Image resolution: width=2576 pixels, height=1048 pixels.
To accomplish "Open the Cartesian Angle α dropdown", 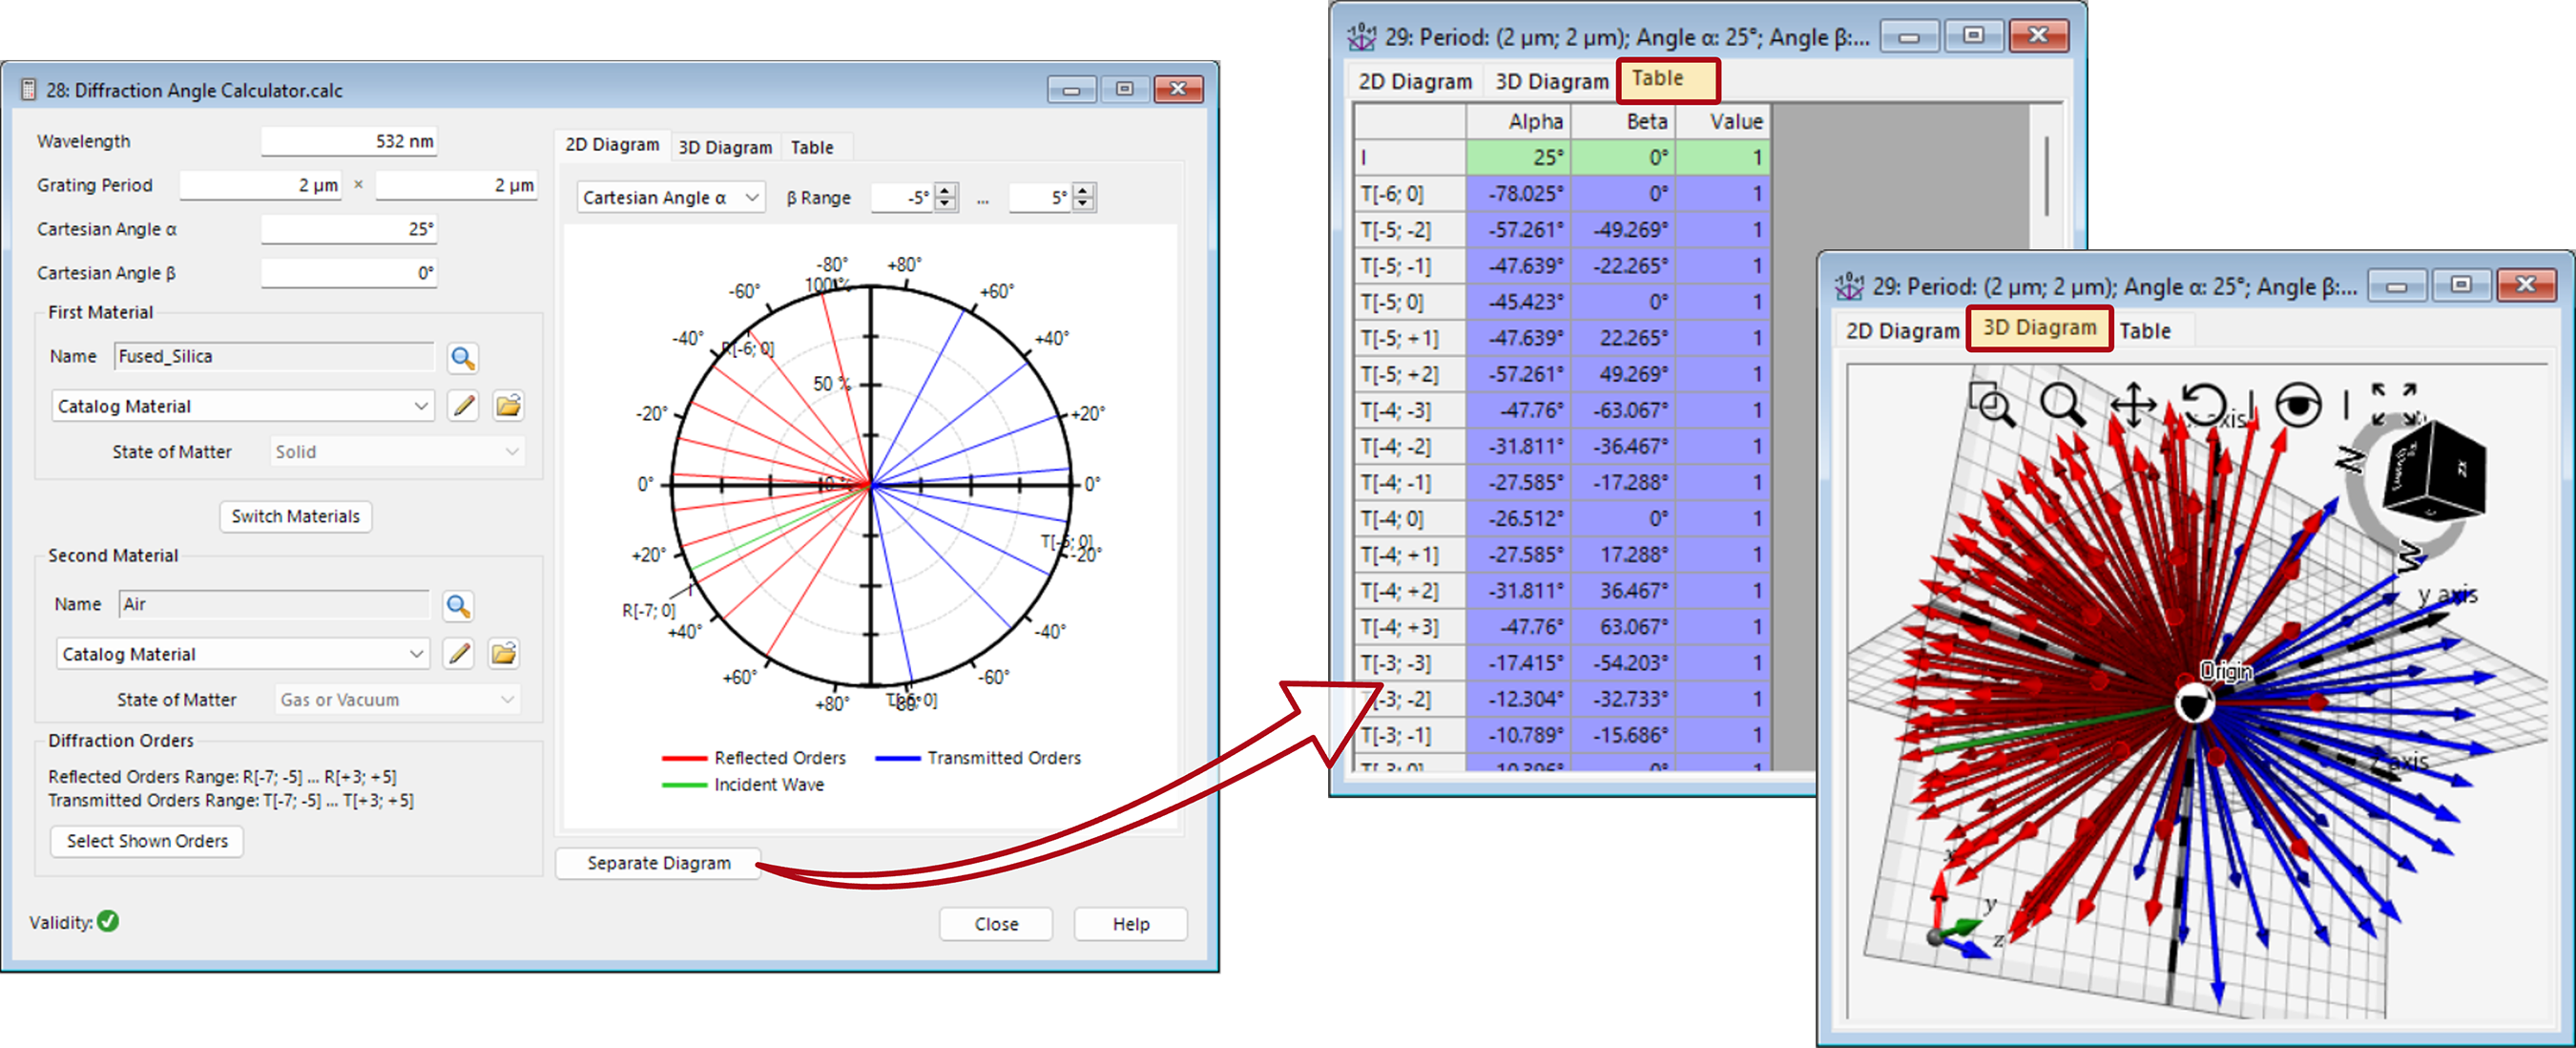I will coord(752,197).
